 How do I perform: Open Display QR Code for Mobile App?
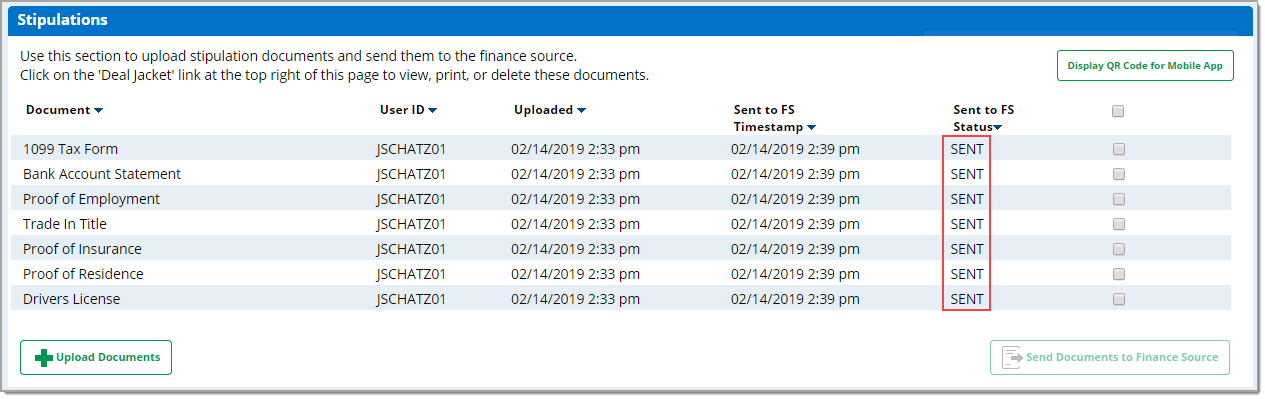pos(1145,66)
